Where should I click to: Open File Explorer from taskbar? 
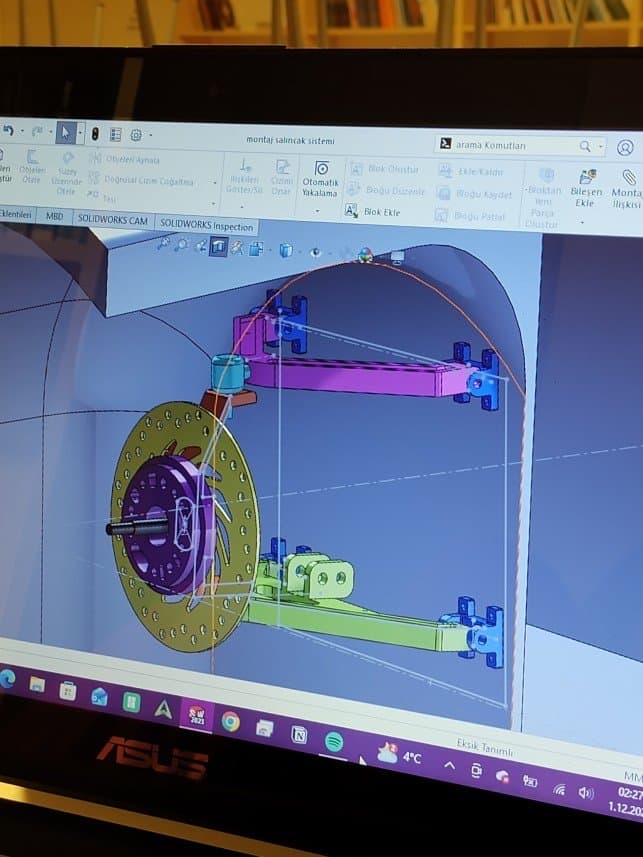pyautogui.click(x=37, y=684)
